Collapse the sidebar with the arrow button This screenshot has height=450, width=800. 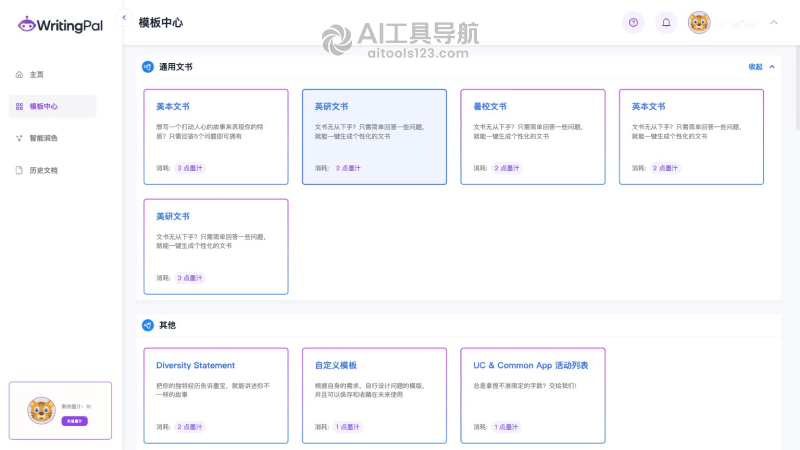124,17
